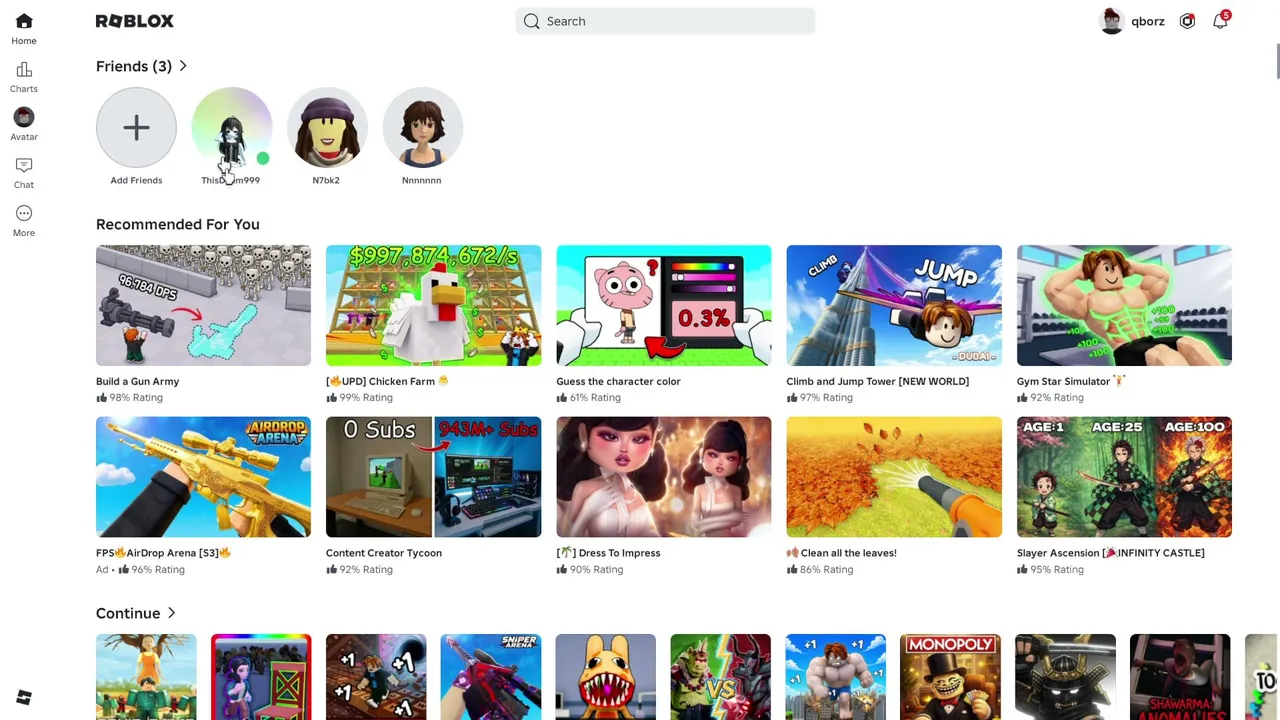Open the Continue heading
Screen dimensions: 1280x720
[x=128, y=613]
